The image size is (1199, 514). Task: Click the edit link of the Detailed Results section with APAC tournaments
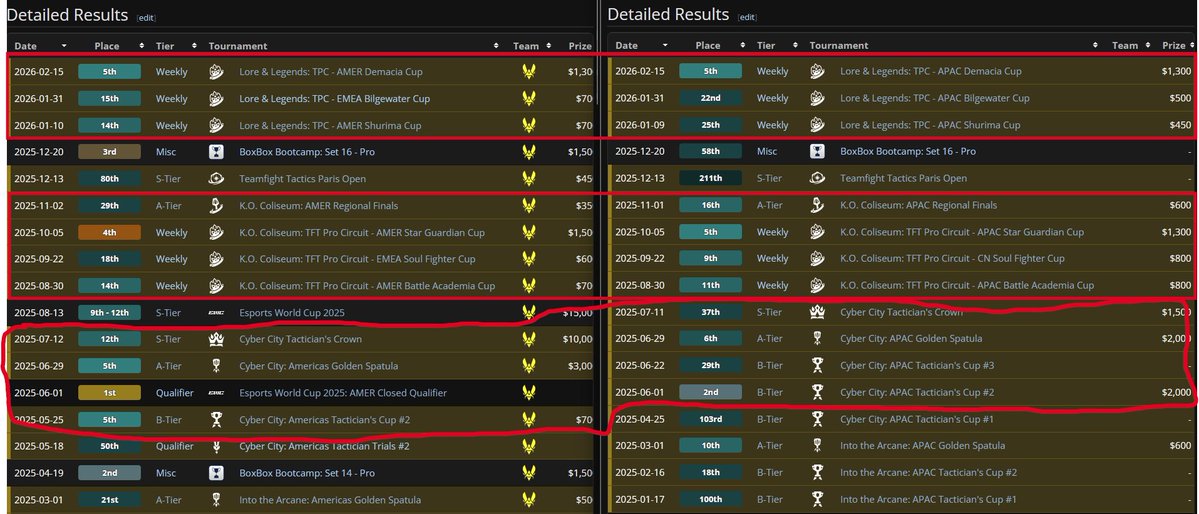pos(747,17)
